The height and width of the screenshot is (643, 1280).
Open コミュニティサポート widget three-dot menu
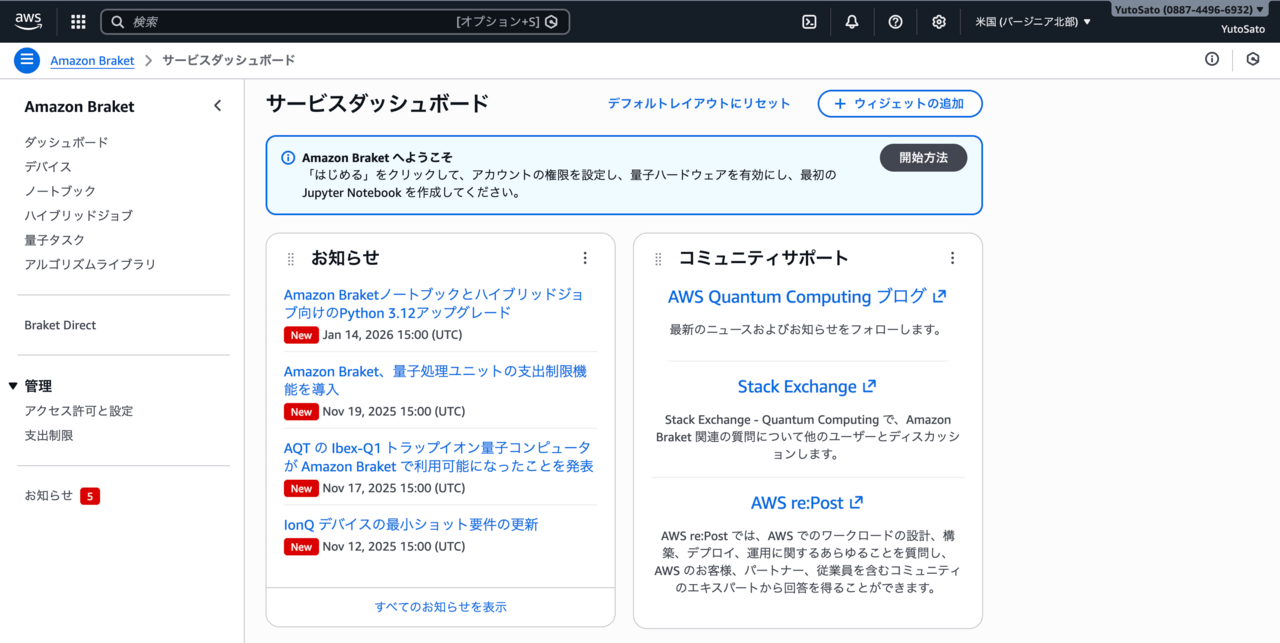952,258
